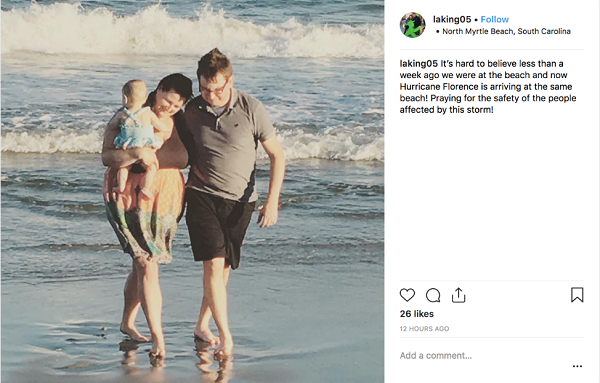View the 26 likes list
600x383 pixels.
[417, 314]
